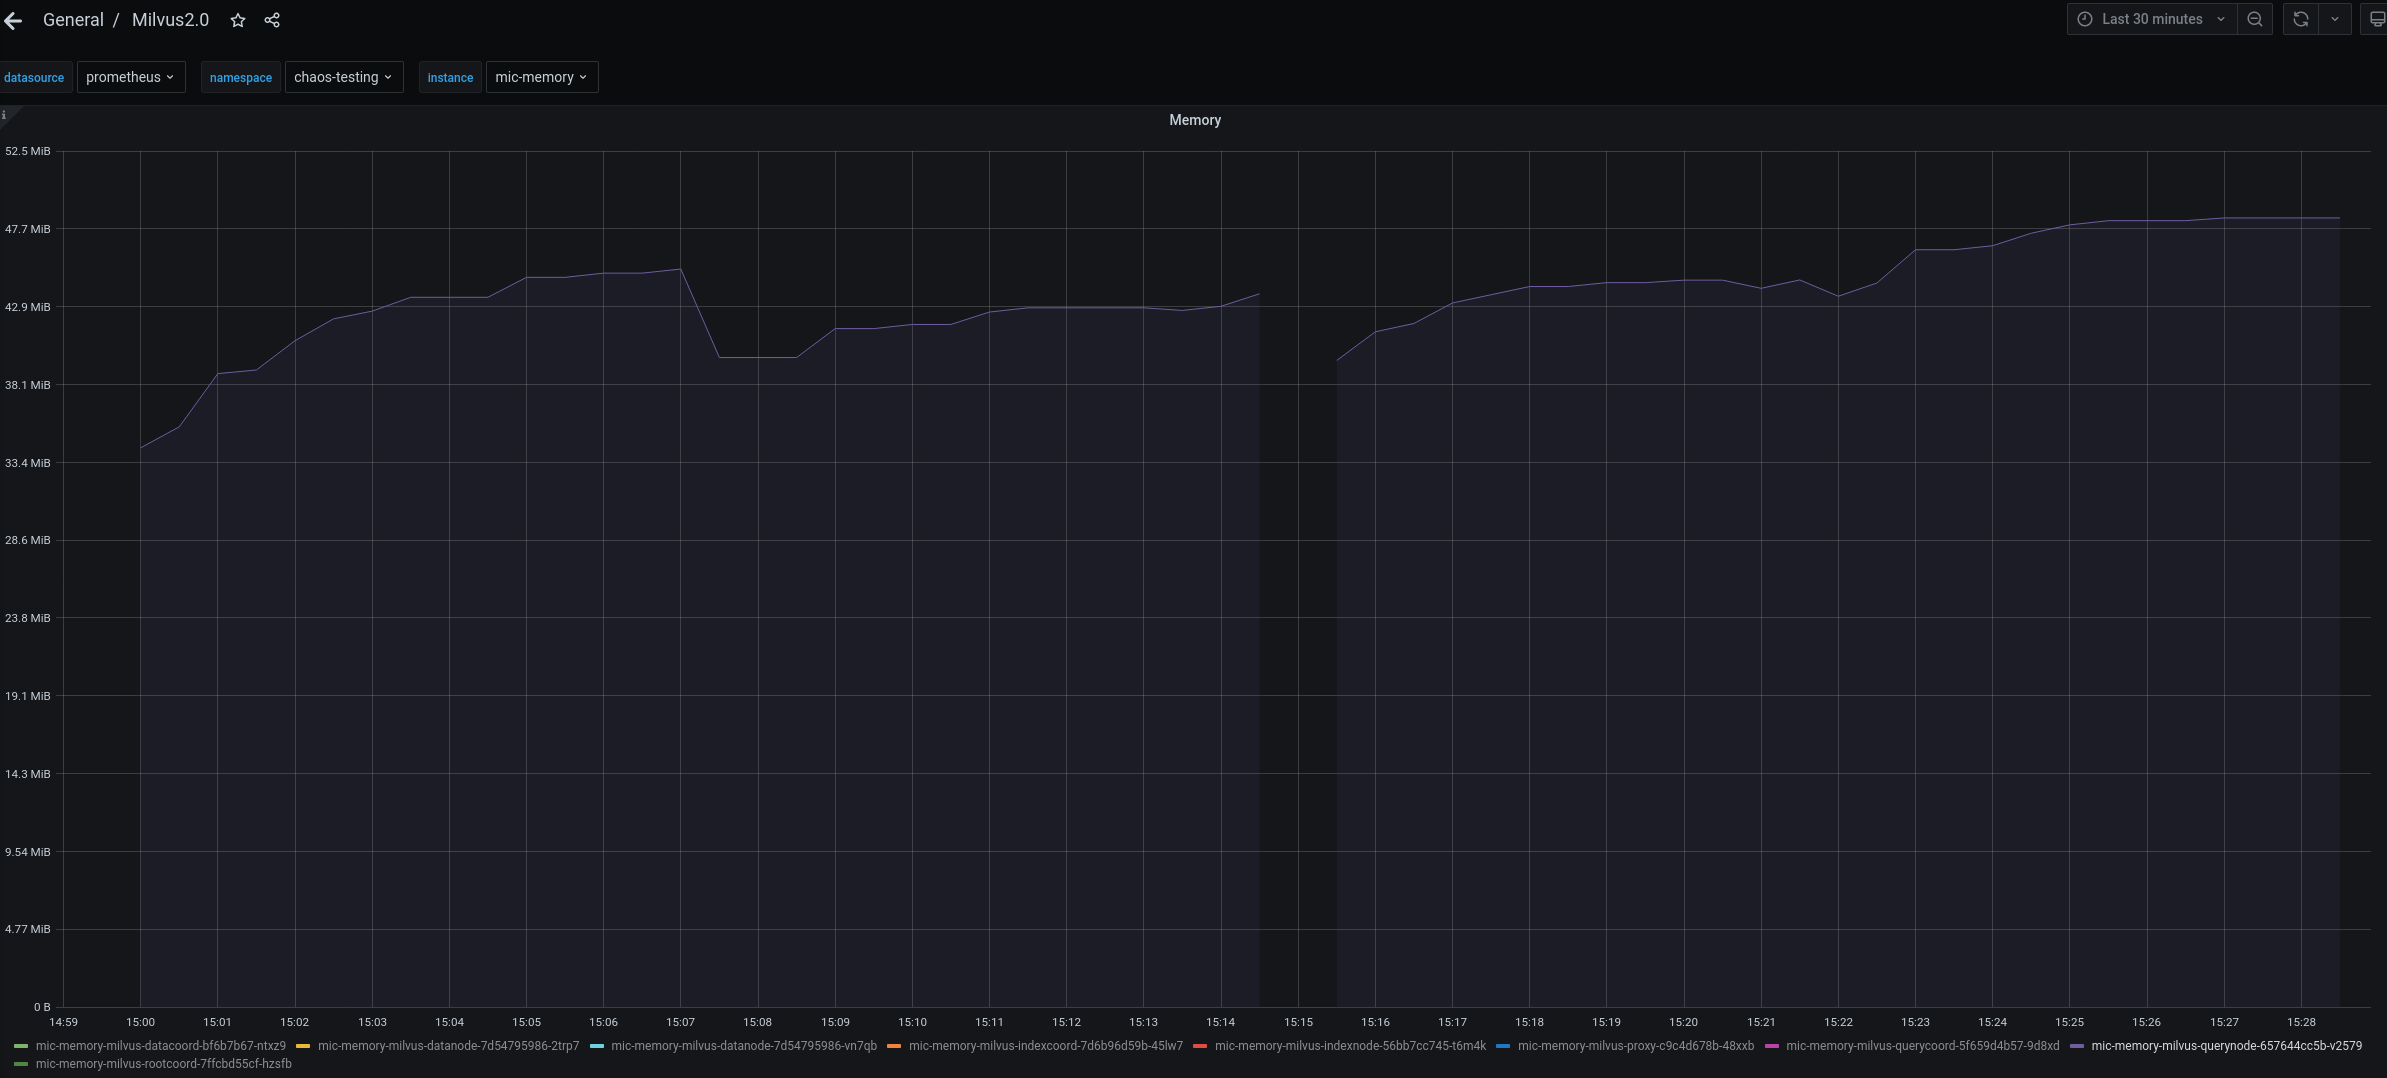Open the Last 30 minutes time range menu
The height and width of the screenshot is (1078, 2387).
2150,19
